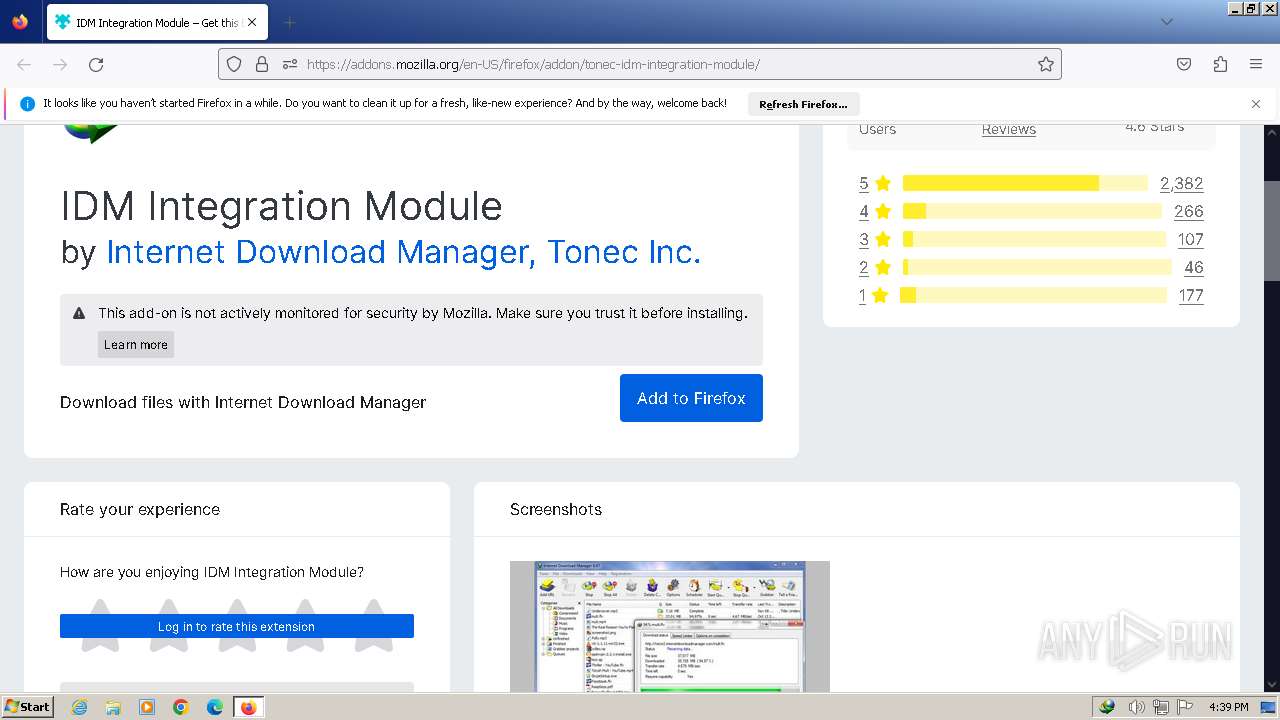Screen dimensions: 1280x720
Task: Open the Reviews link
Action: pyautogui.click(x=1008, y=129)
